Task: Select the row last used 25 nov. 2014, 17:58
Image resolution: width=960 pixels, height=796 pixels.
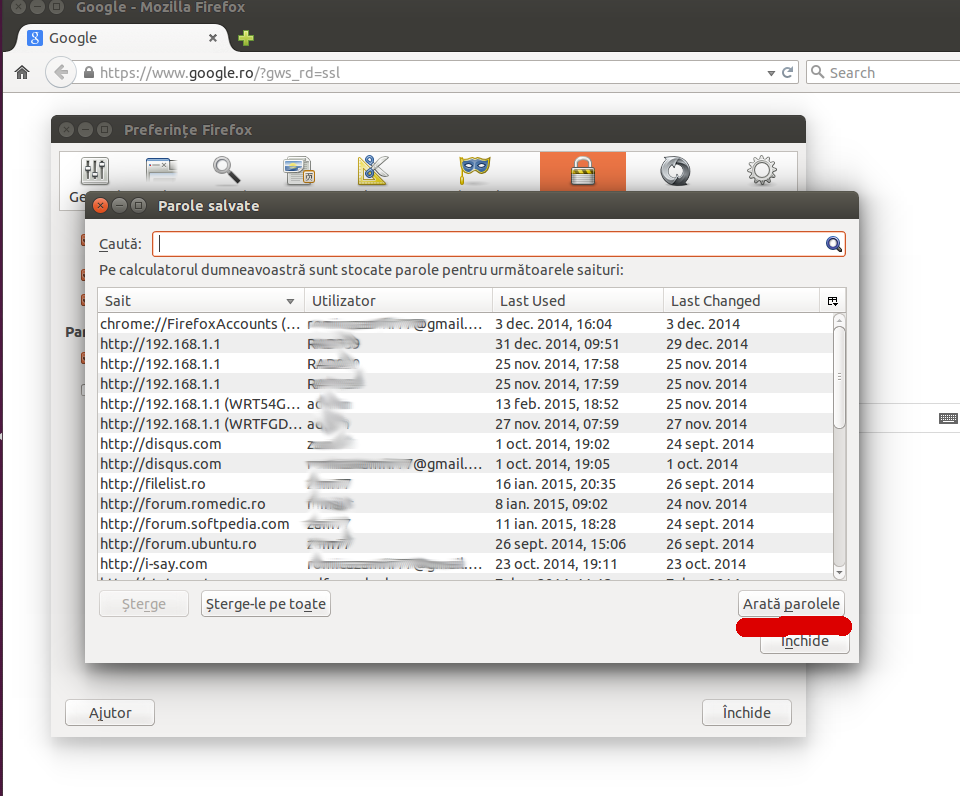Action: (465, 364)
